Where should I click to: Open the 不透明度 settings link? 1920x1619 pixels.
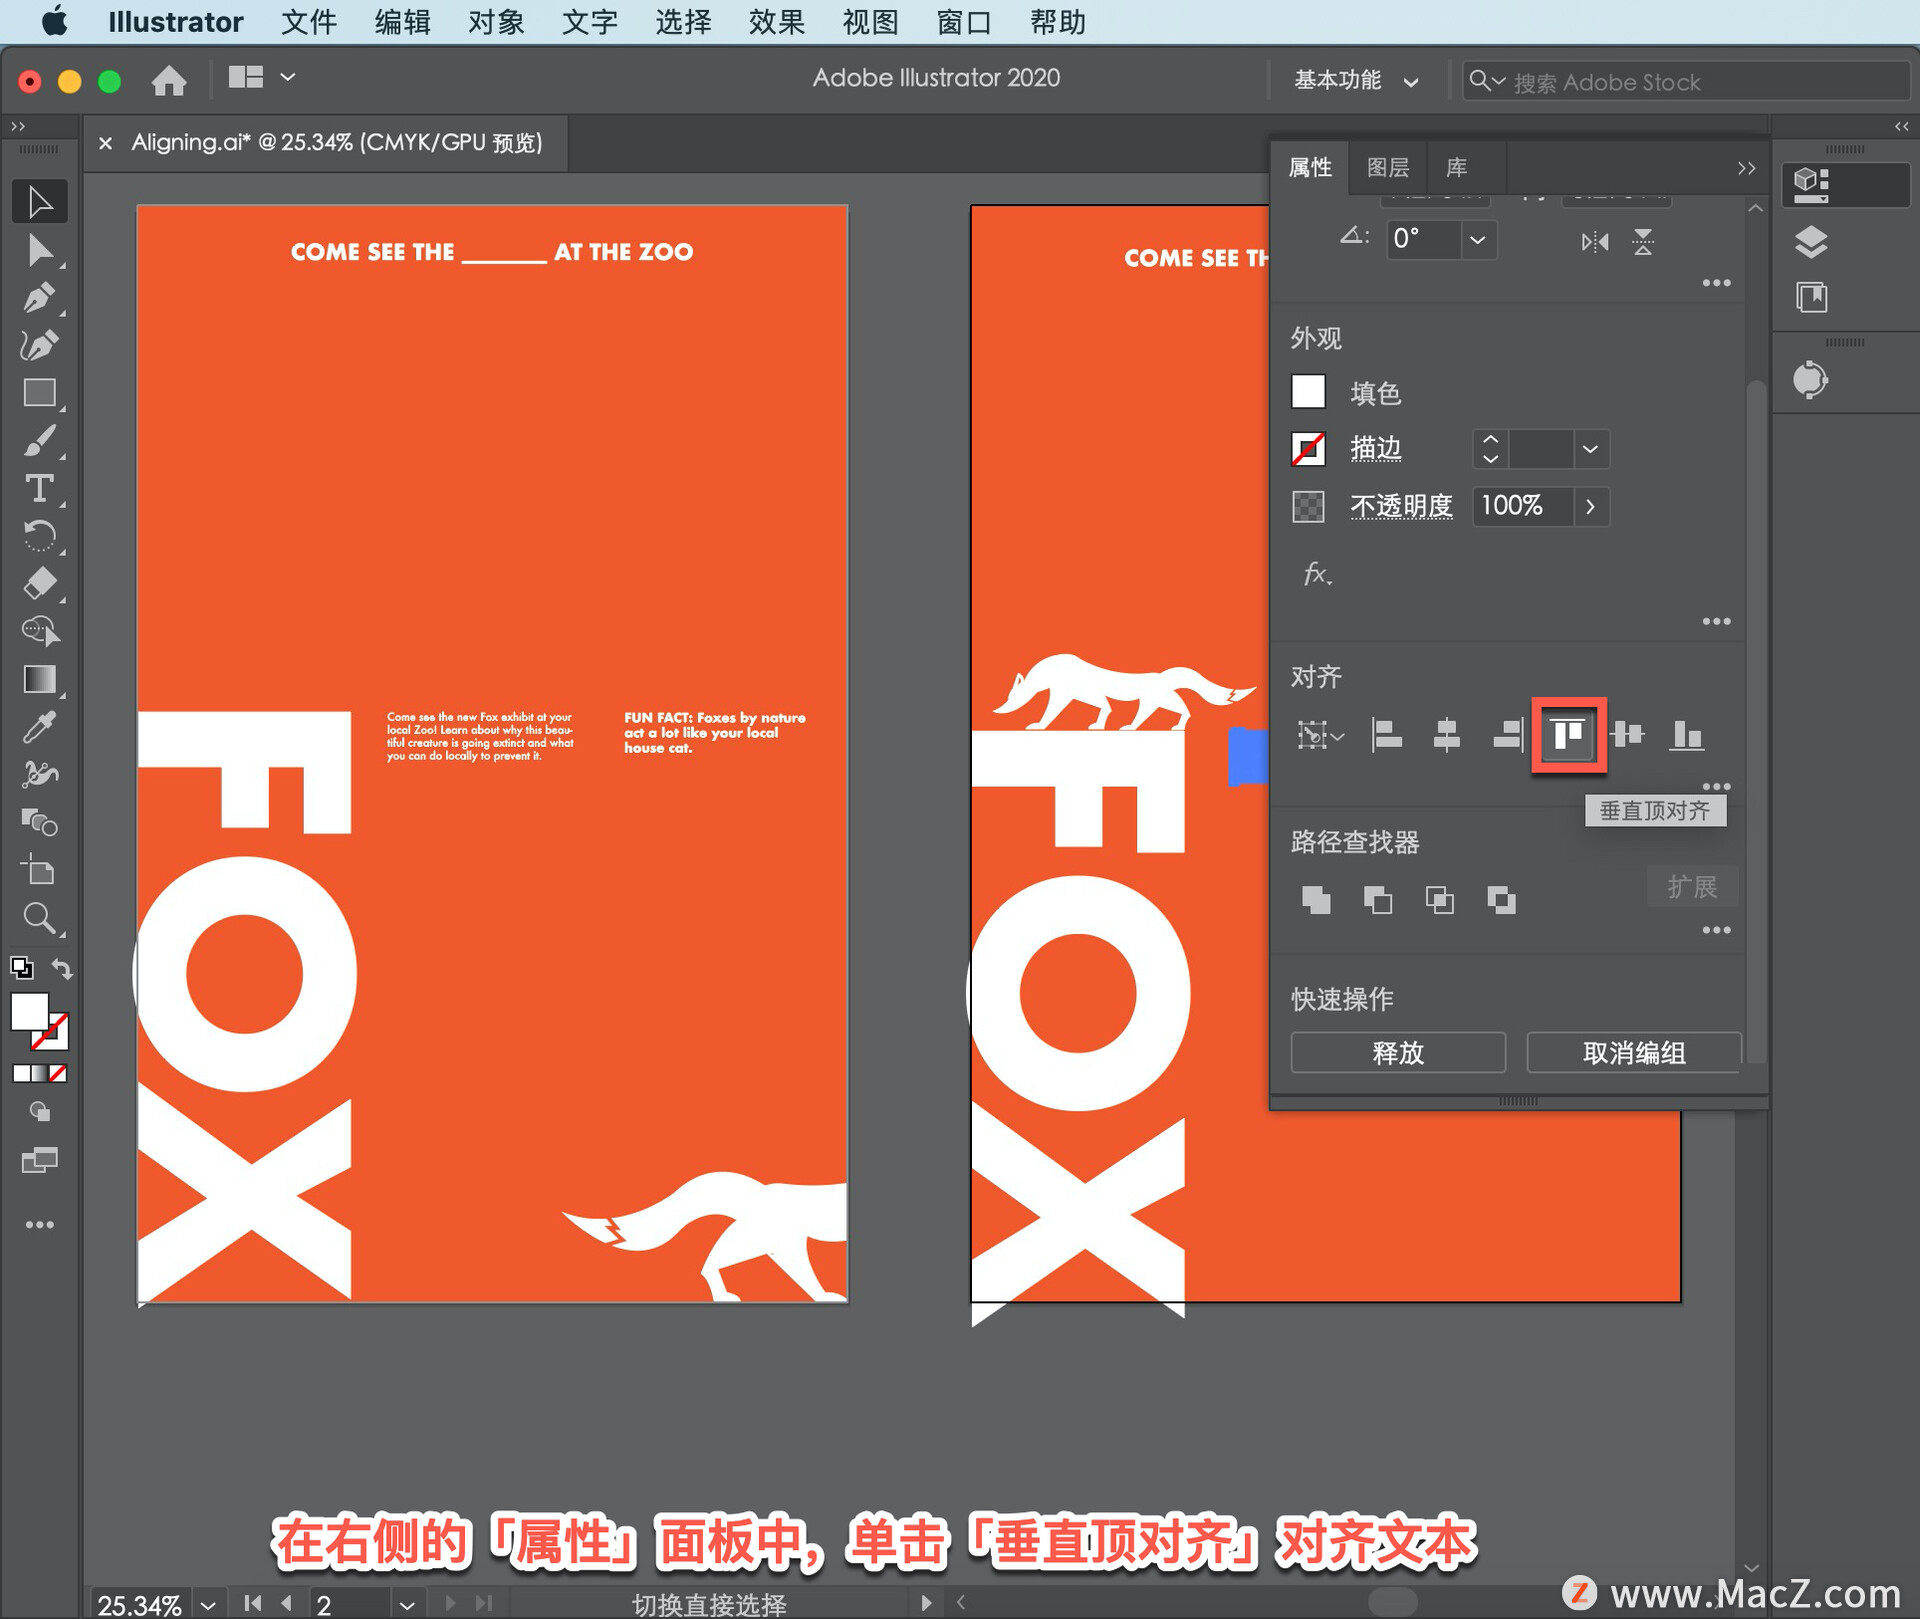(x=1401, y=506)
